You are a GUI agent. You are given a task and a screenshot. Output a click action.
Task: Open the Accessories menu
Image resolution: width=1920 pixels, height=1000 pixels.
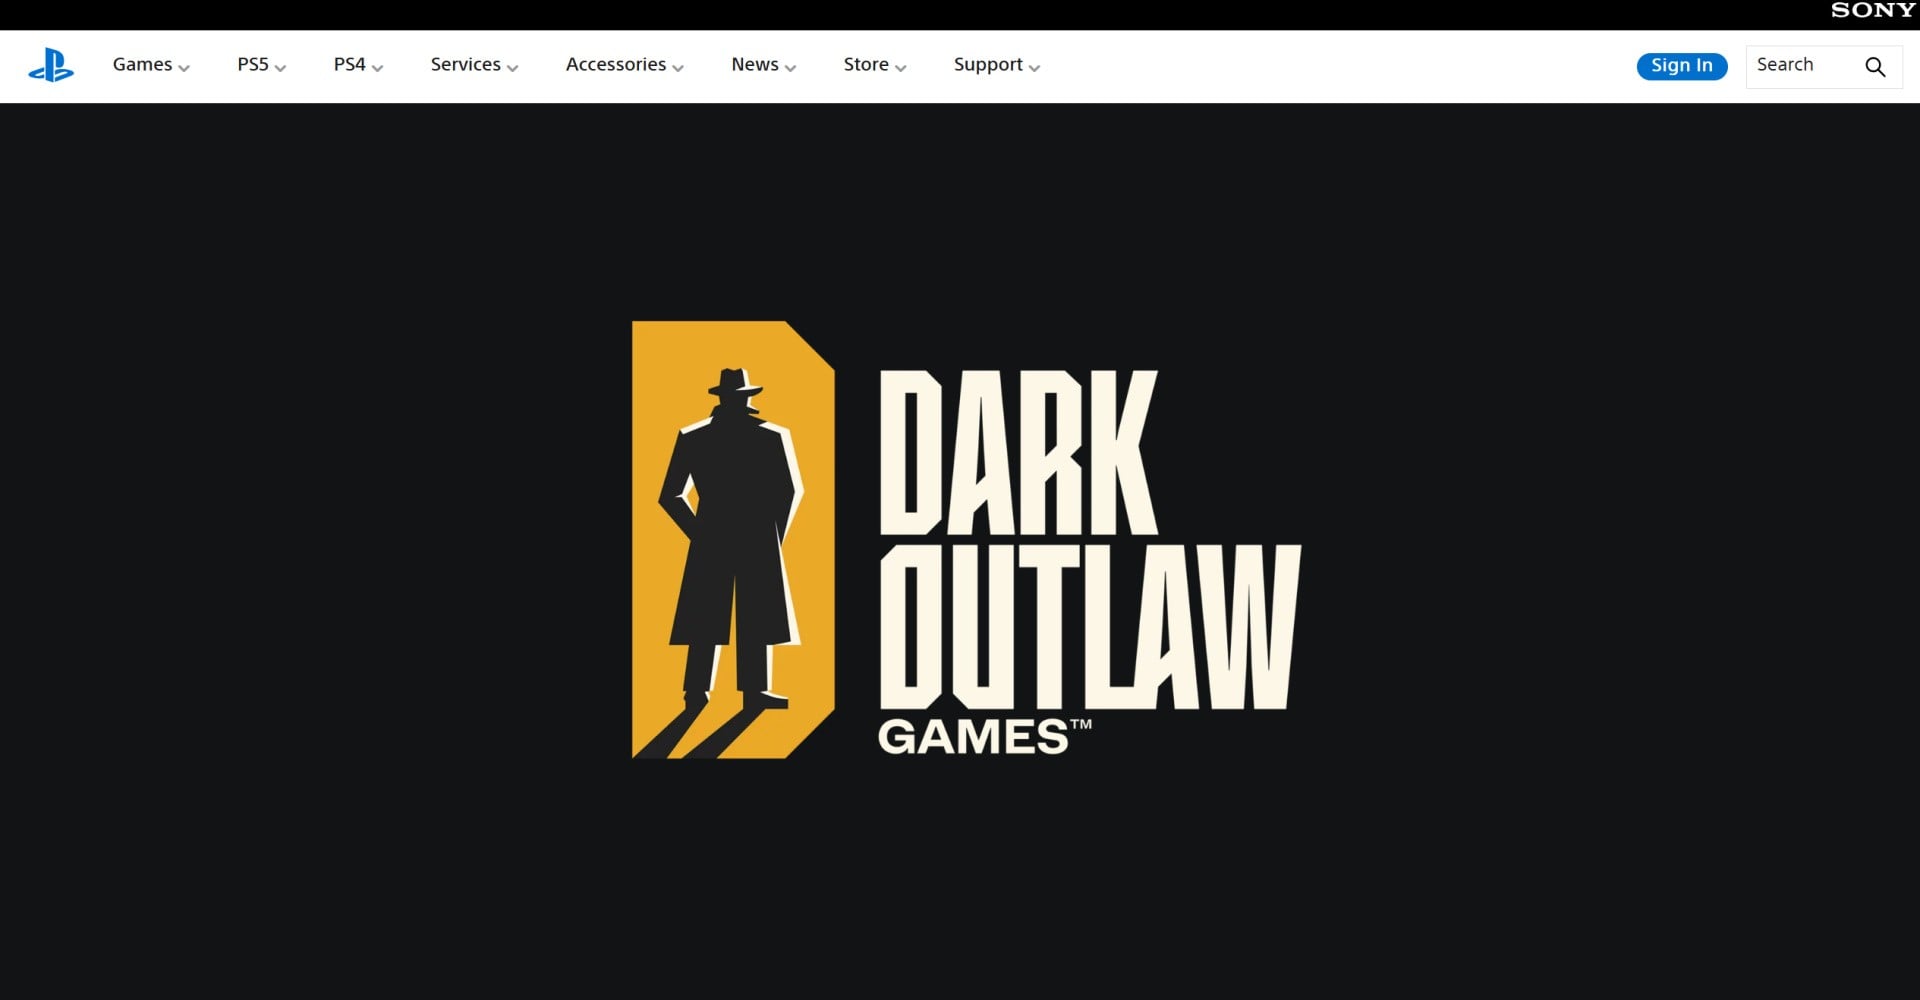tap(625, 65)
